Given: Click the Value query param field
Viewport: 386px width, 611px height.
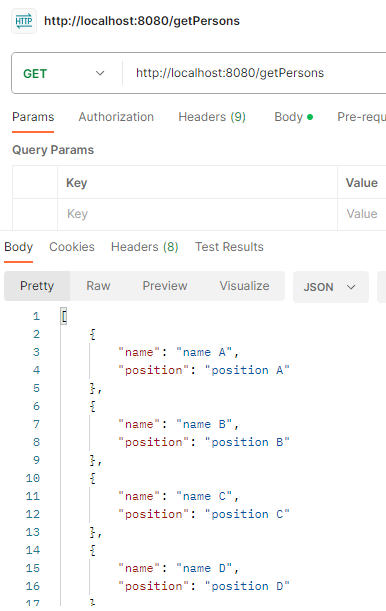Looking at the screenshot, I should 362,214.
